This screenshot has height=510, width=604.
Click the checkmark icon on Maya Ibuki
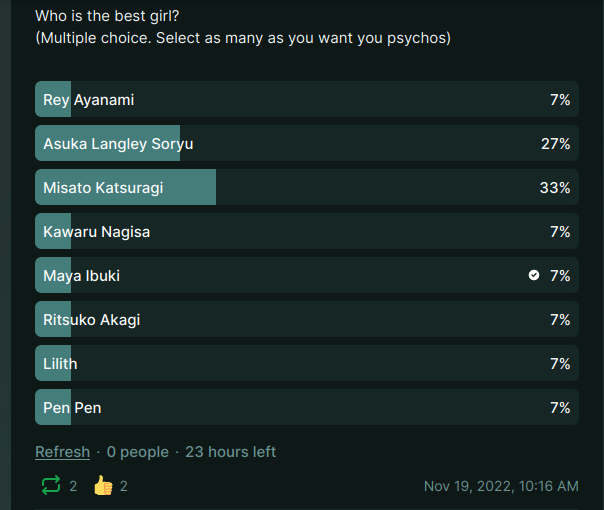[534, 275]
